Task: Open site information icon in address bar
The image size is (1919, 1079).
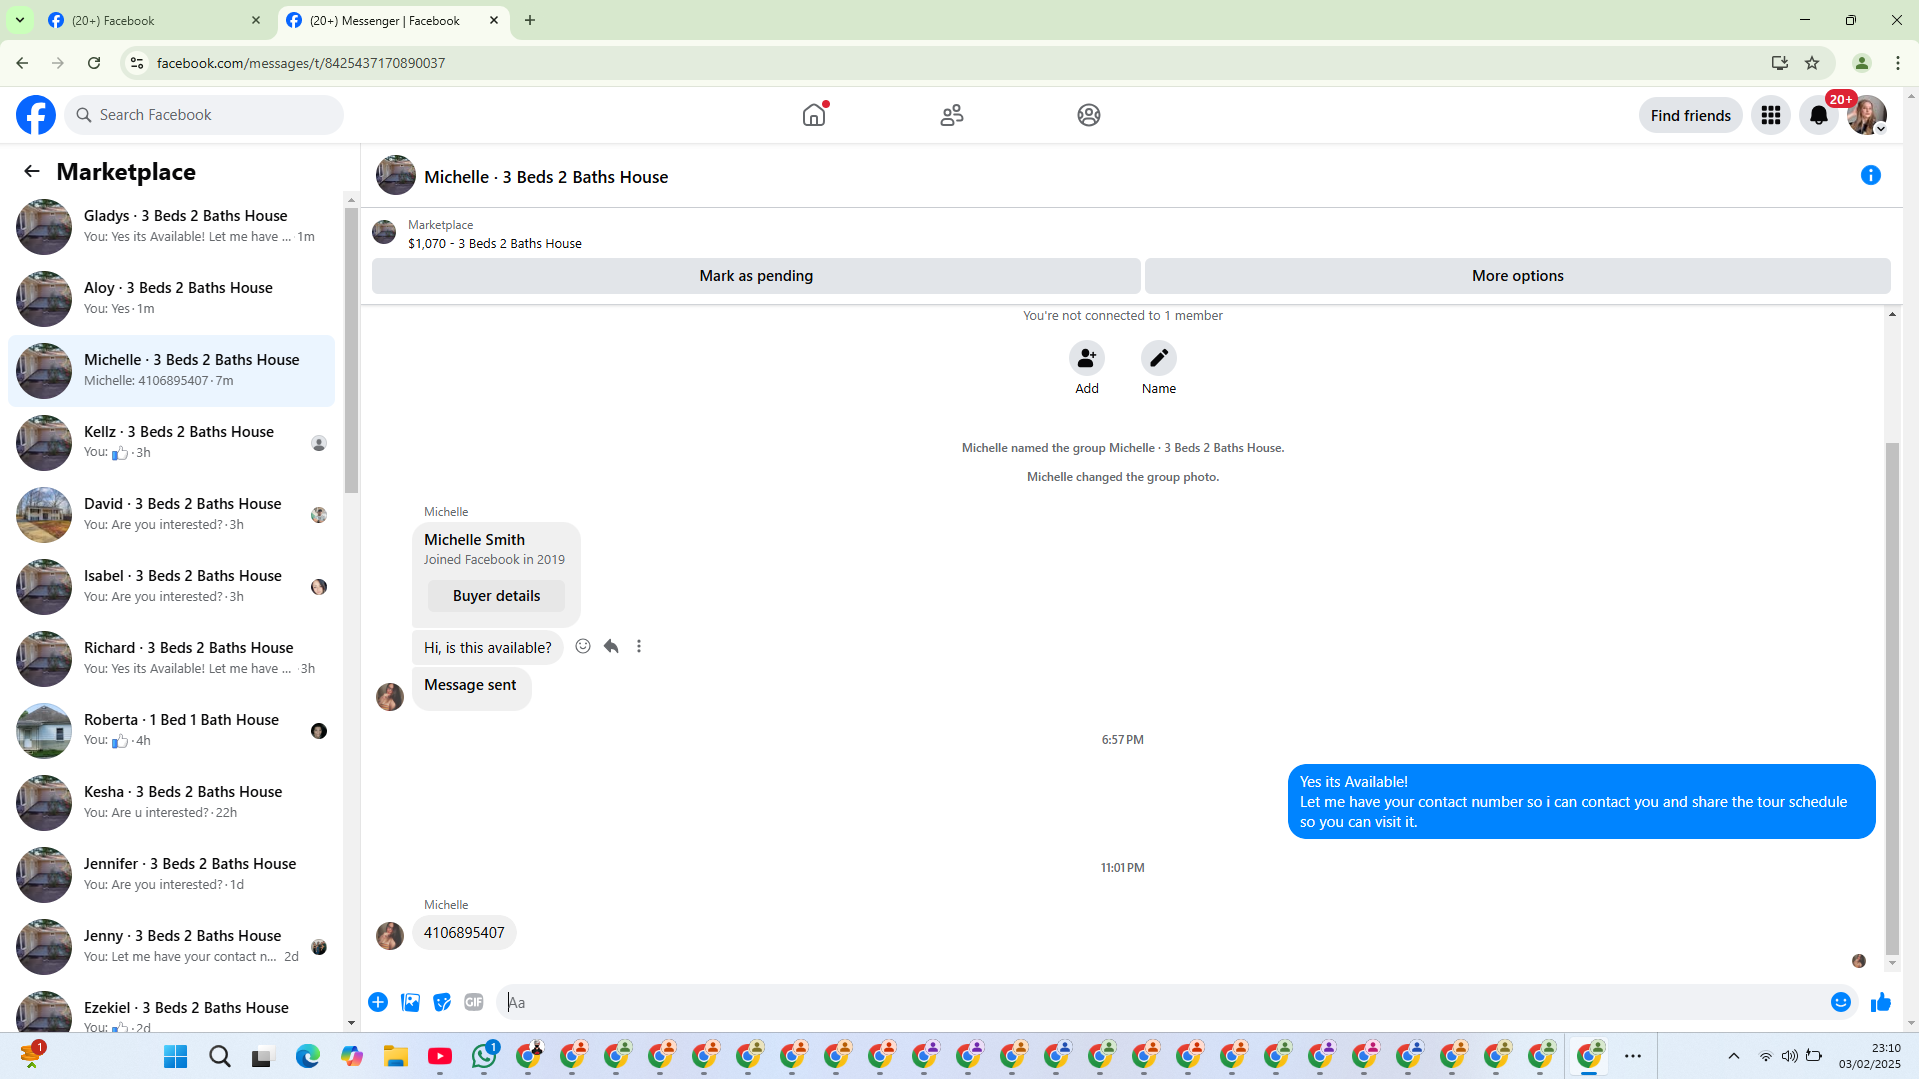Action: (137, 63)
